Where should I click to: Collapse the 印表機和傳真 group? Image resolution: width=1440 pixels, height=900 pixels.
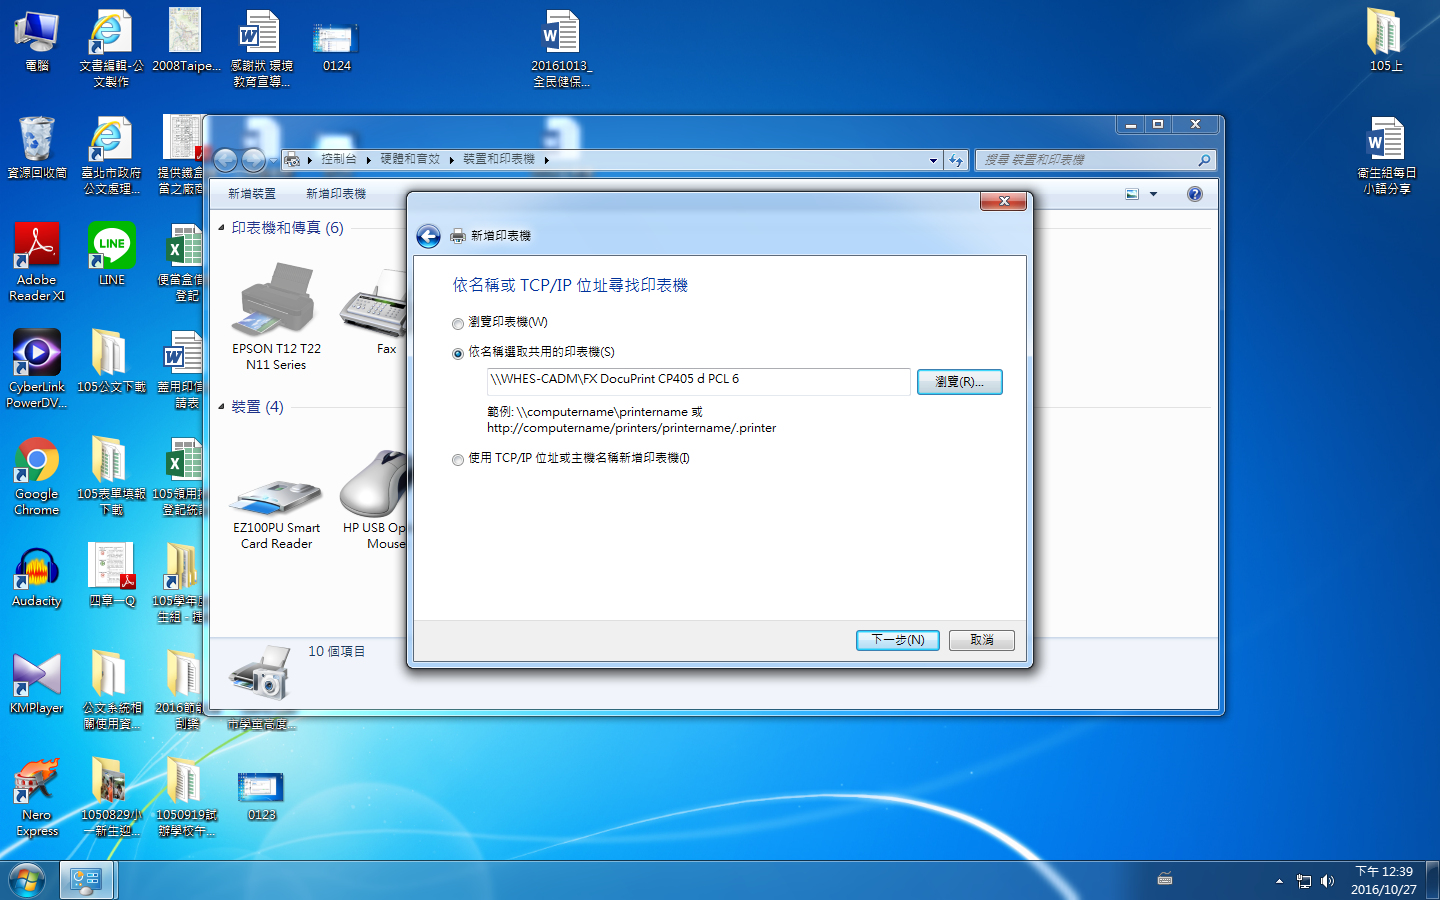[221, 228]
